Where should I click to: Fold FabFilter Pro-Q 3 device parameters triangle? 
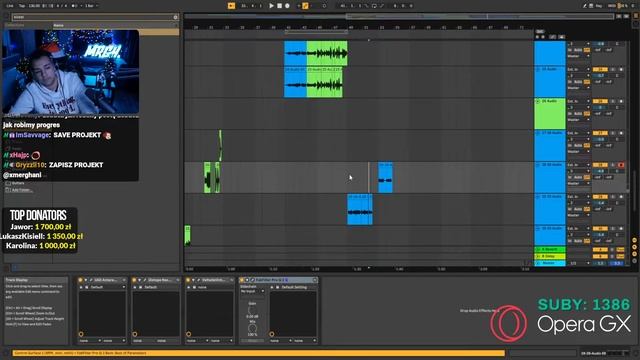point(247,280)
